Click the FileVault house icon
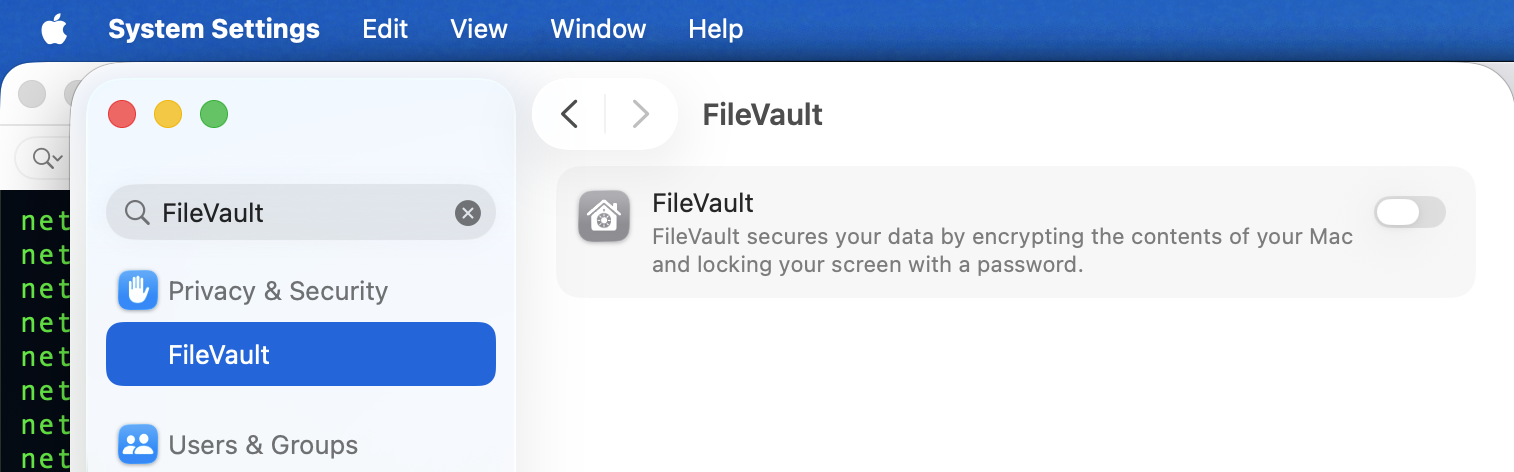The height and width of the screenshot is (472, 1514). (604, 216)
